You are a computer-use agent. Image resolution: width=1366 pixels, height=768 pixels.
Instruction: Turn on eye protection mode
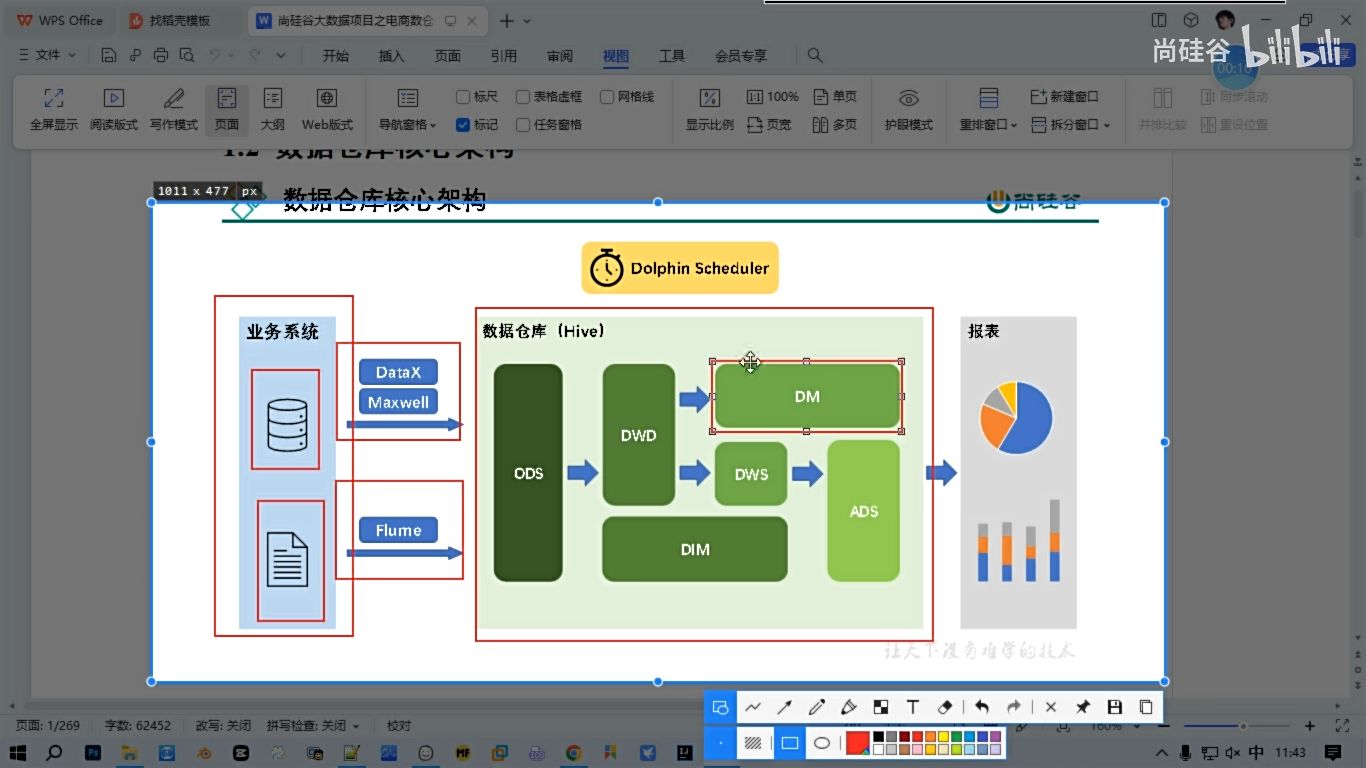[x=909, y=110]
